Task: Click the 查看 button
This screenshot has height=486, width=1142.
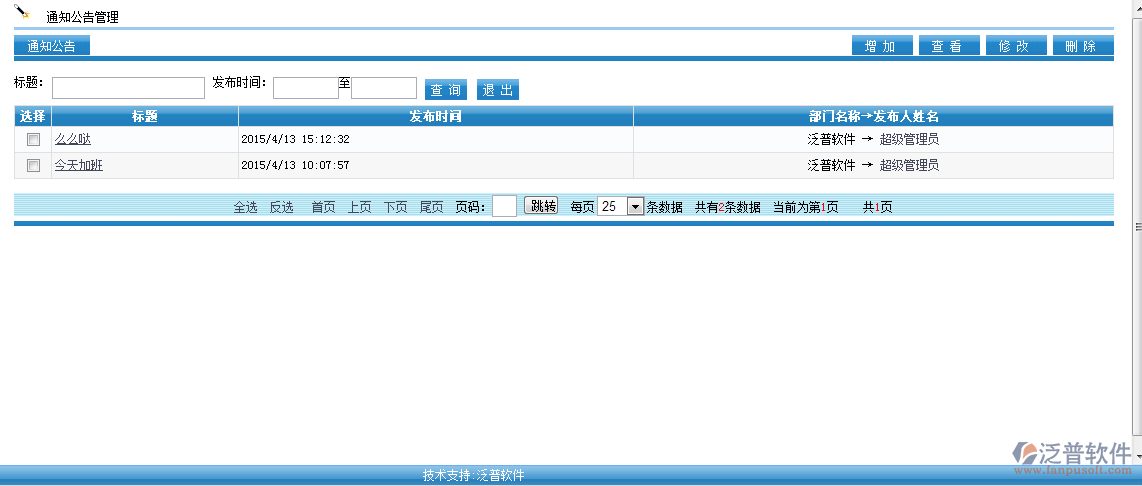Action: tap(949, 46)
